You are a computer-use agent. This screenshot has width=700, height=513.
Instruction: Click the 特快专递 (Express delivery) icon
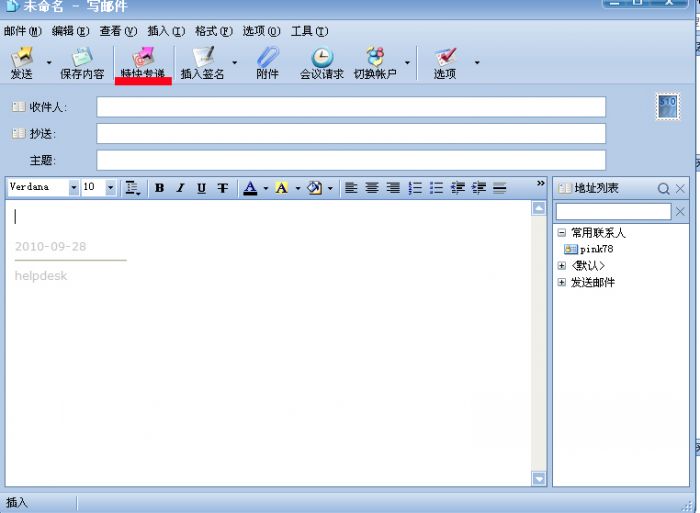pos(143,60)
